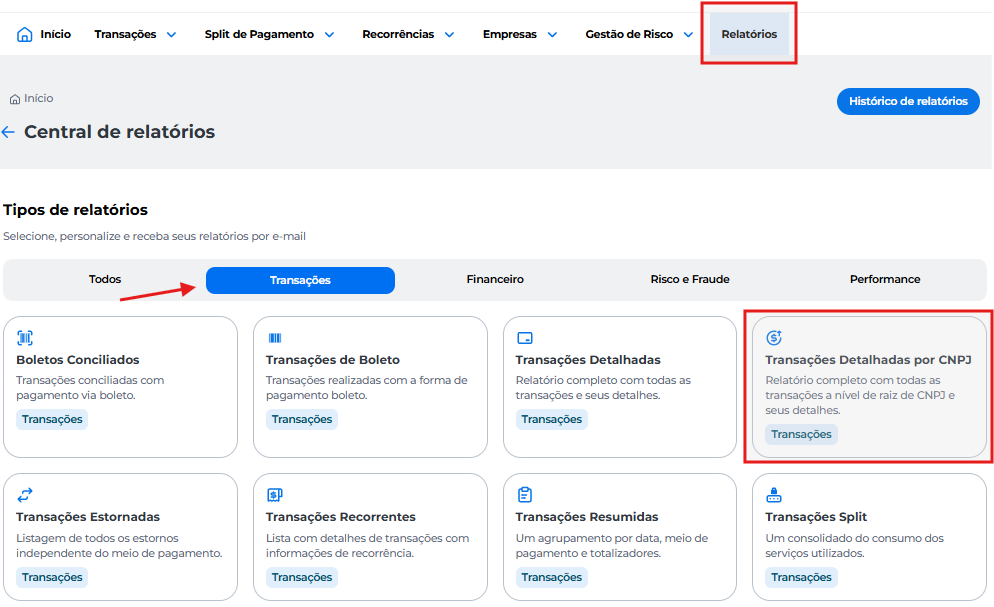Click the money icon on Transações Recorrentes card
The image size is (994, 607).
[274, 495]
